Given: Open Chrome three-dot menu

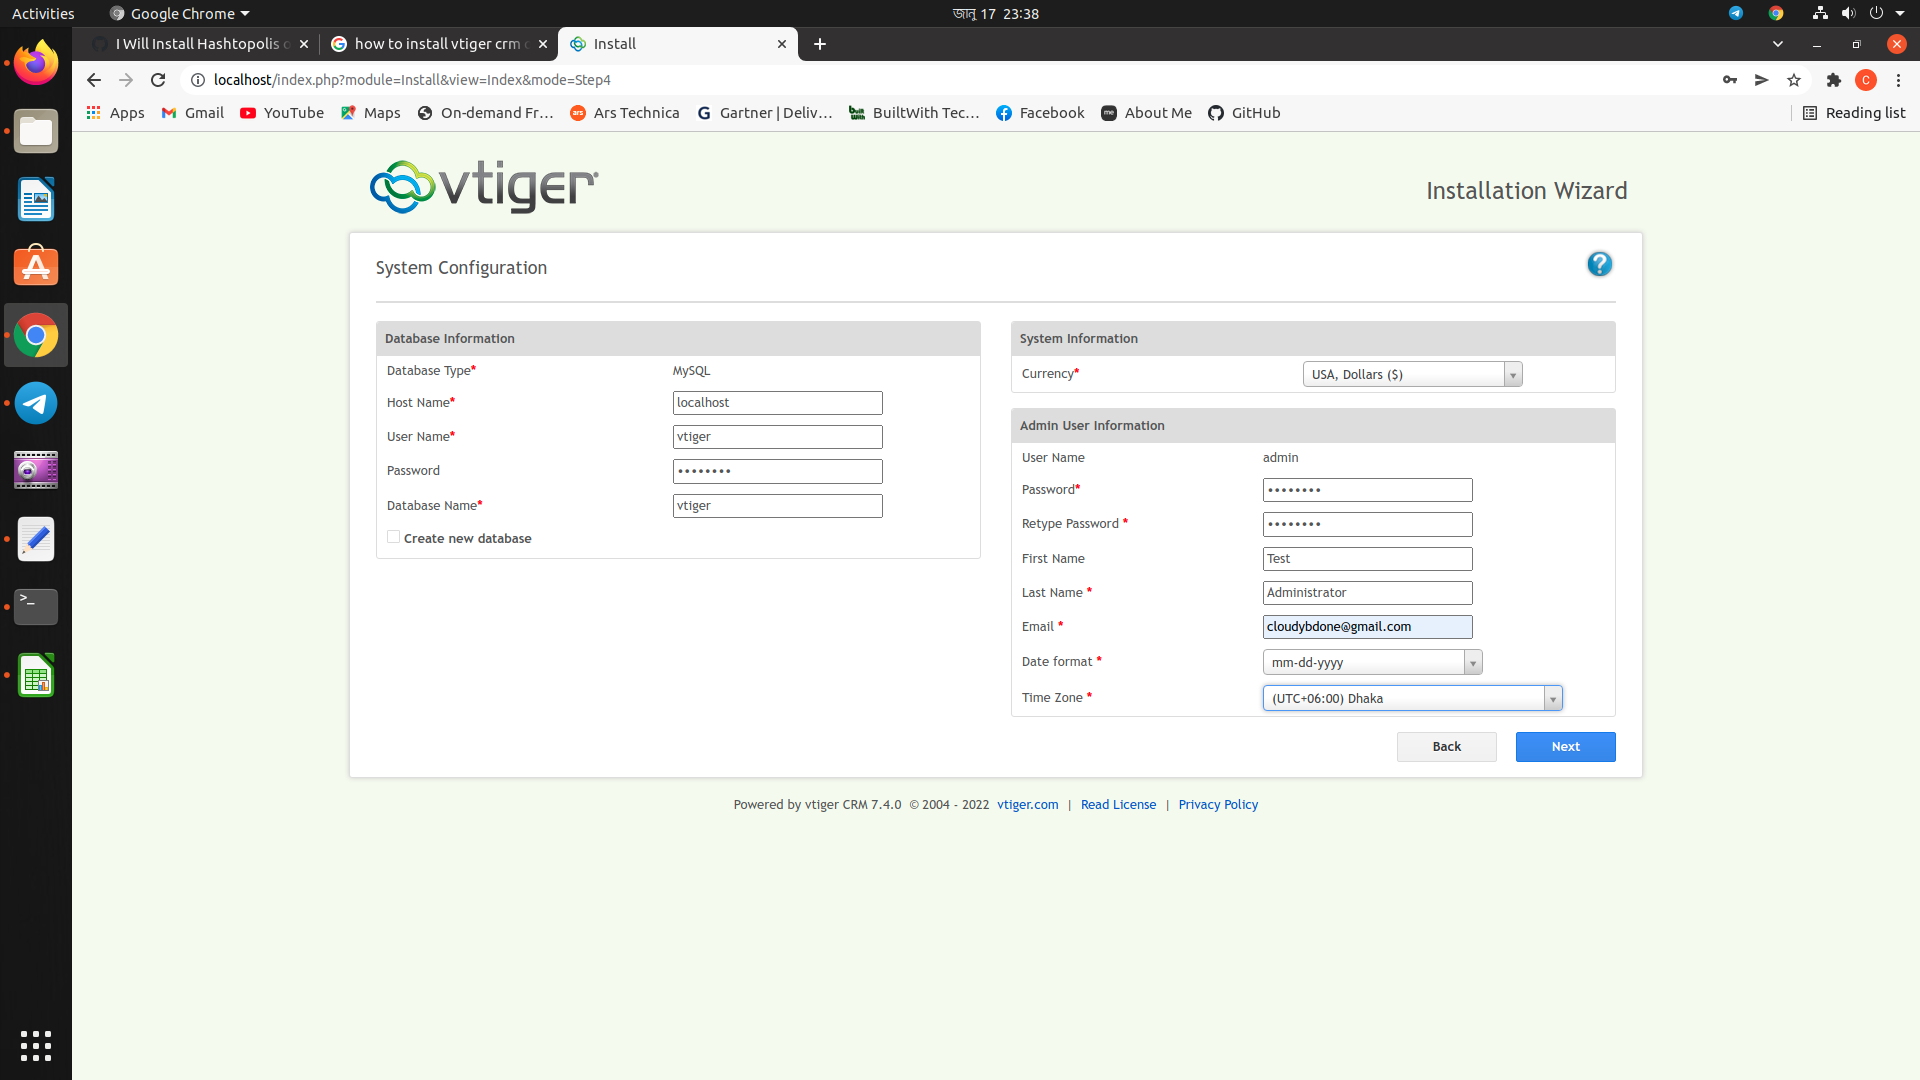Looking at the screenshot, I should [x=1898, y=80].
